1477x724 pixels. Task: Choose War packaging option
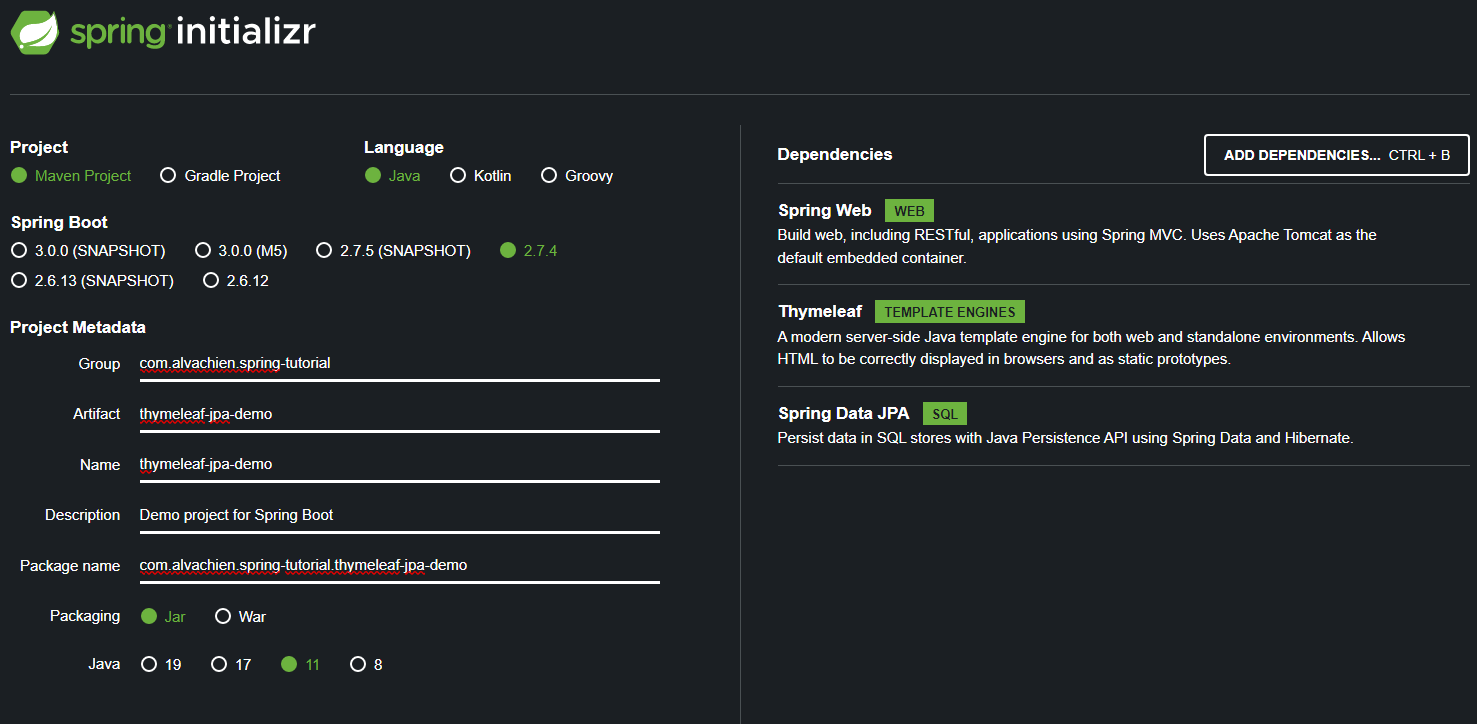click(x=240, y=616)
